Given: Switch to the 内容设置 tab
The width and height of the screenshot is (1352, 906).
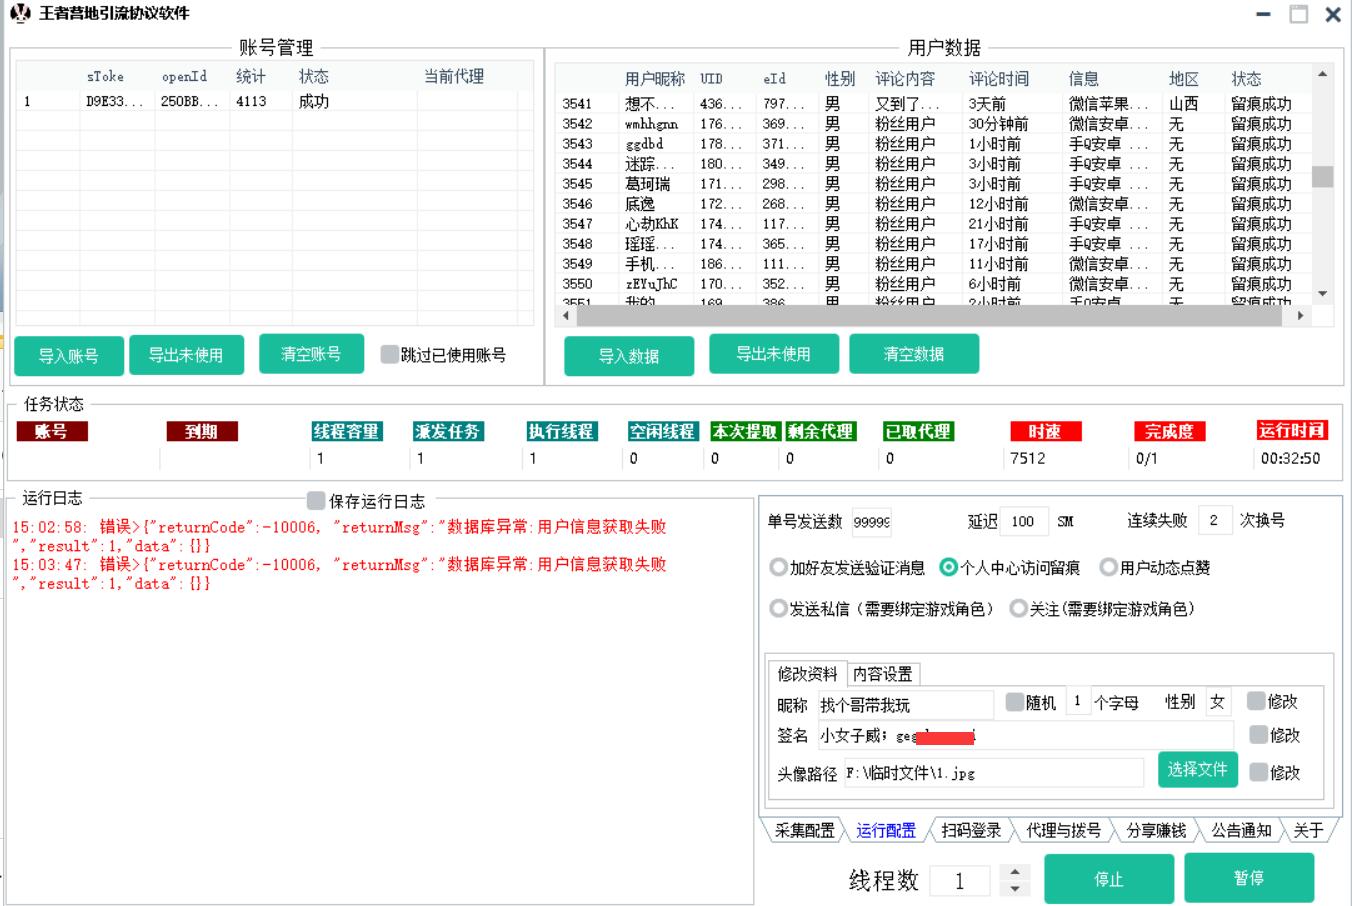Looking at the screenshot, I should tap(882, 674).
